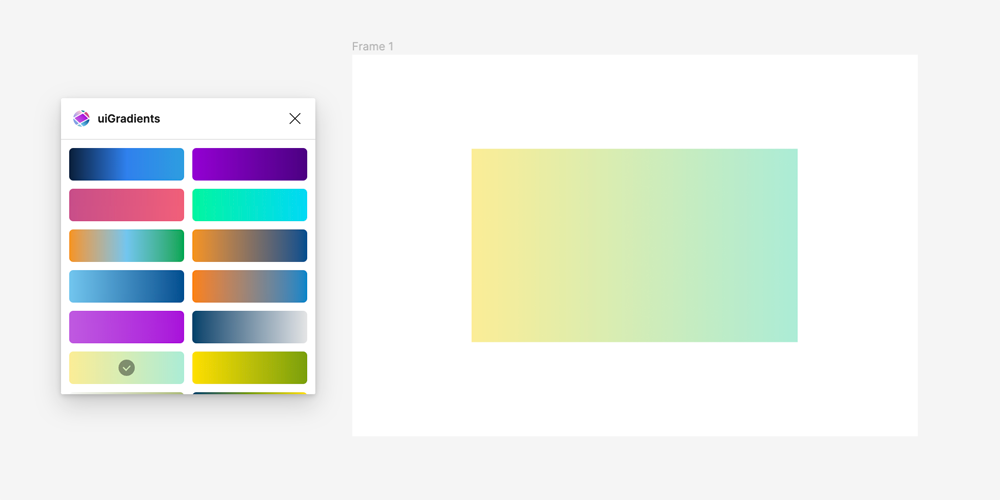Viewport: 1000px width, 500px height.
Task: Apply the orange-blue-green three-color gradient swatch
Action: [x=126, y=246]
